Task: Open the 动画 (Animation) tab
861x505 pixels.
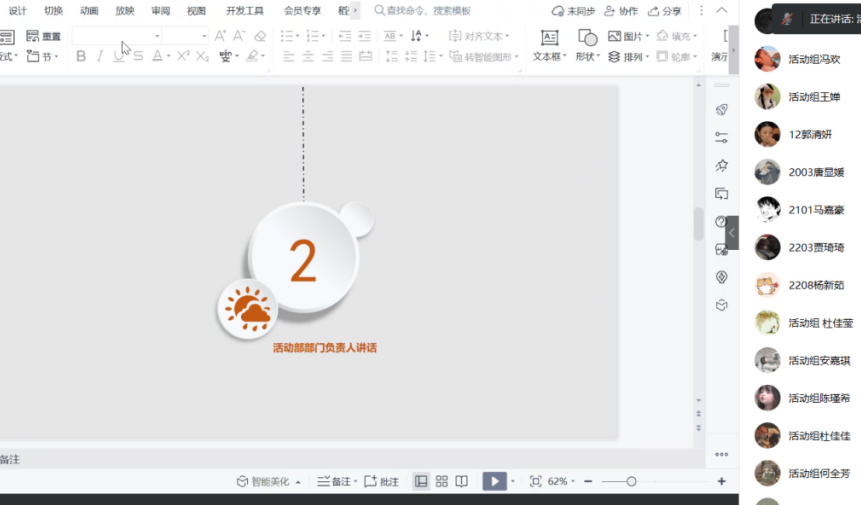Action: [89, 11]
